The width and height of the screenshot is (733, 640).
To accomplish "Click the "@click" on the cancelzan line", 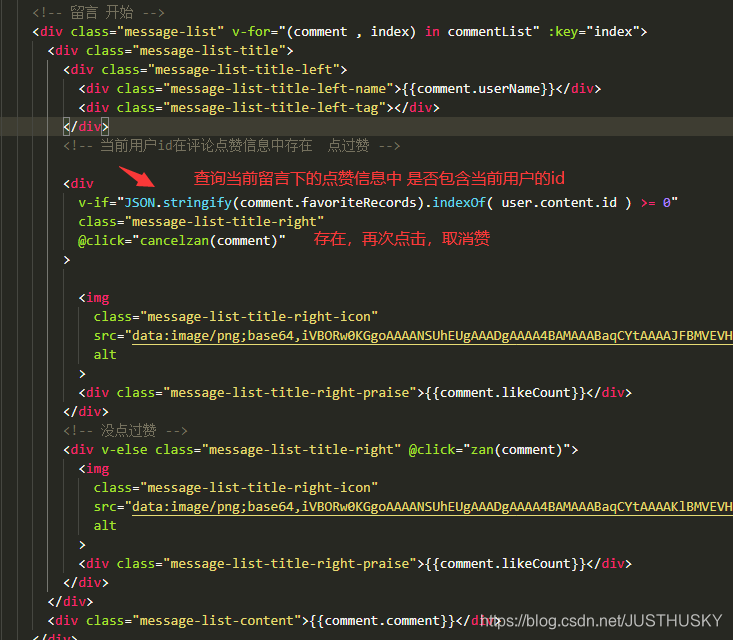I will (x=101, y=240).
